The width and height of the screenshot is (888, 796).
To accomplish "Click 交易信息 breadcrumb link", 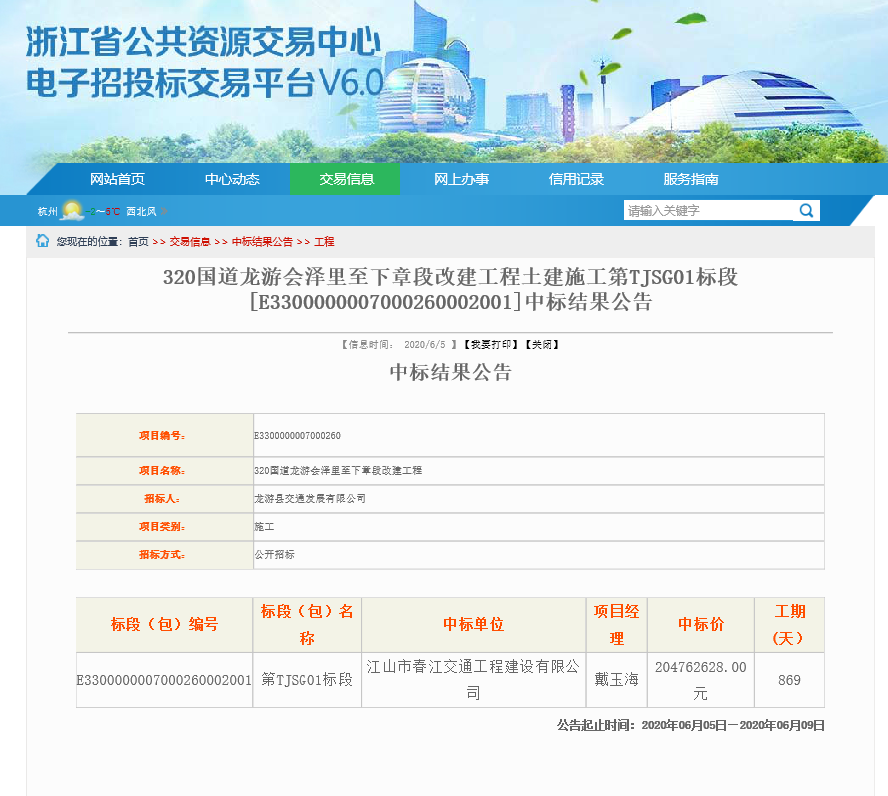I will point(190,242).
